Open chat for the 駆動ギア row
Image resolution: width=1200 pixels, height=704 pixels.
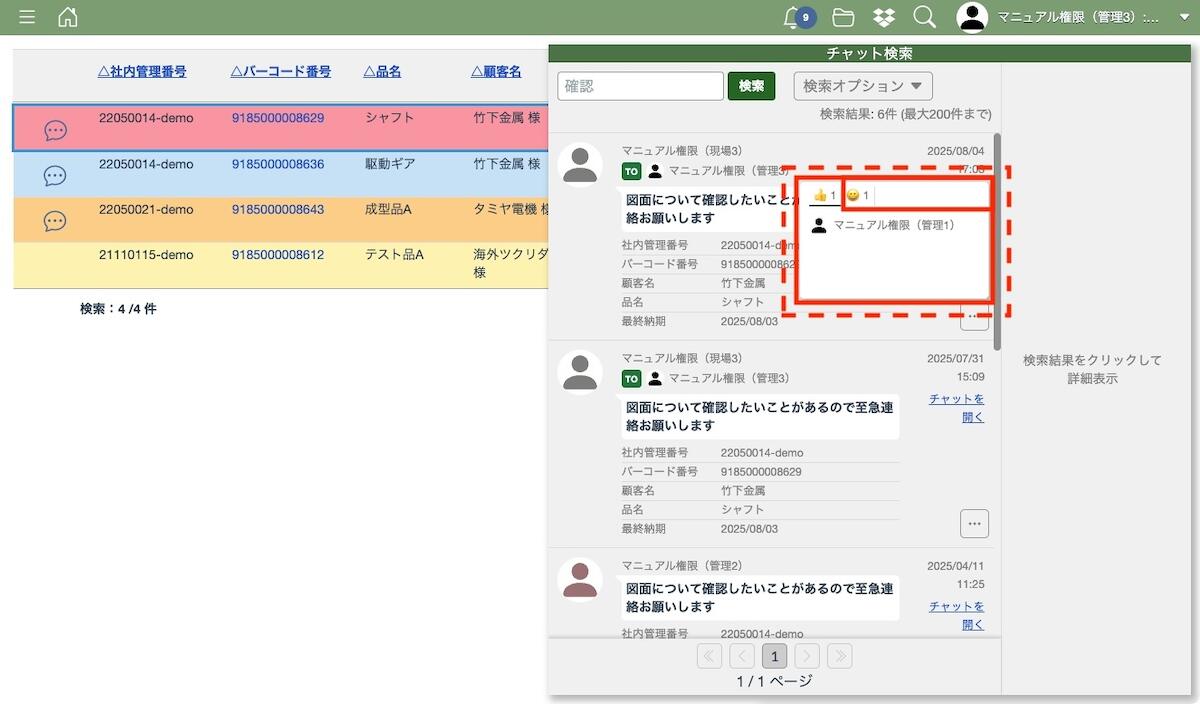point(56,176)
